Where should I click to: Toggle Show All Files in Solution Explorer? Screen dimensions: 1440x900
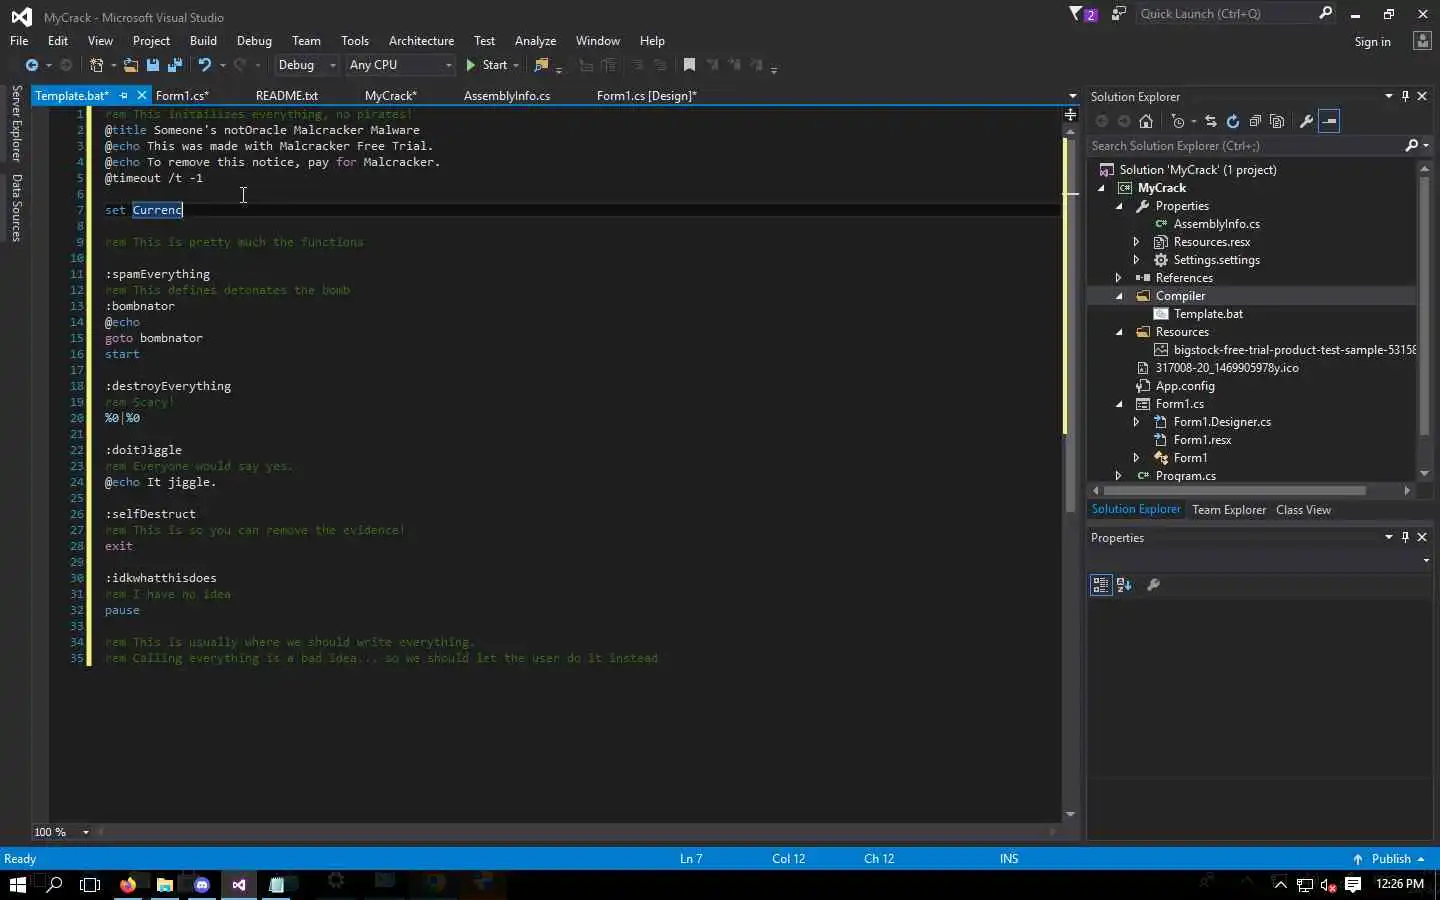pyautogui.click(x=1277, y=121)
